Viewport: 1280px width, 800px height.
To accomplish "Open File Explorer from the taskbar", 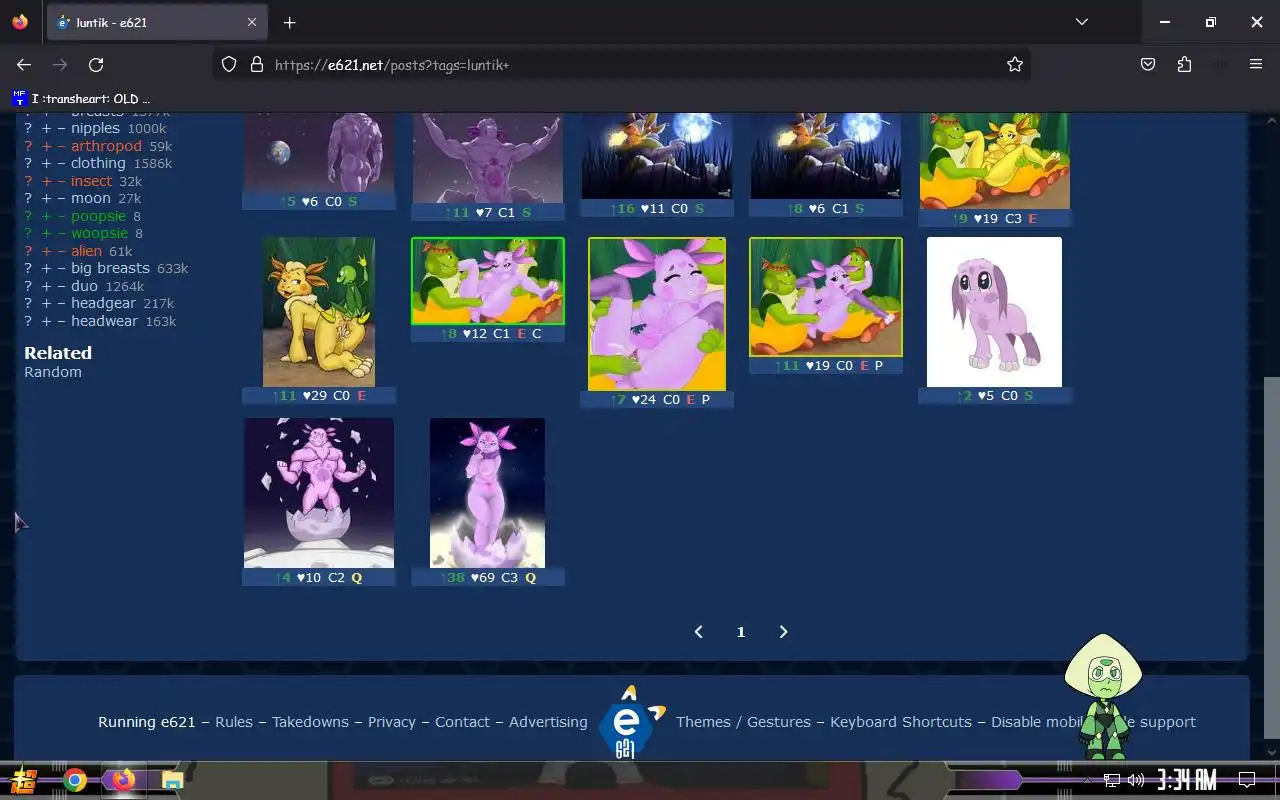I will pos(172,780).
